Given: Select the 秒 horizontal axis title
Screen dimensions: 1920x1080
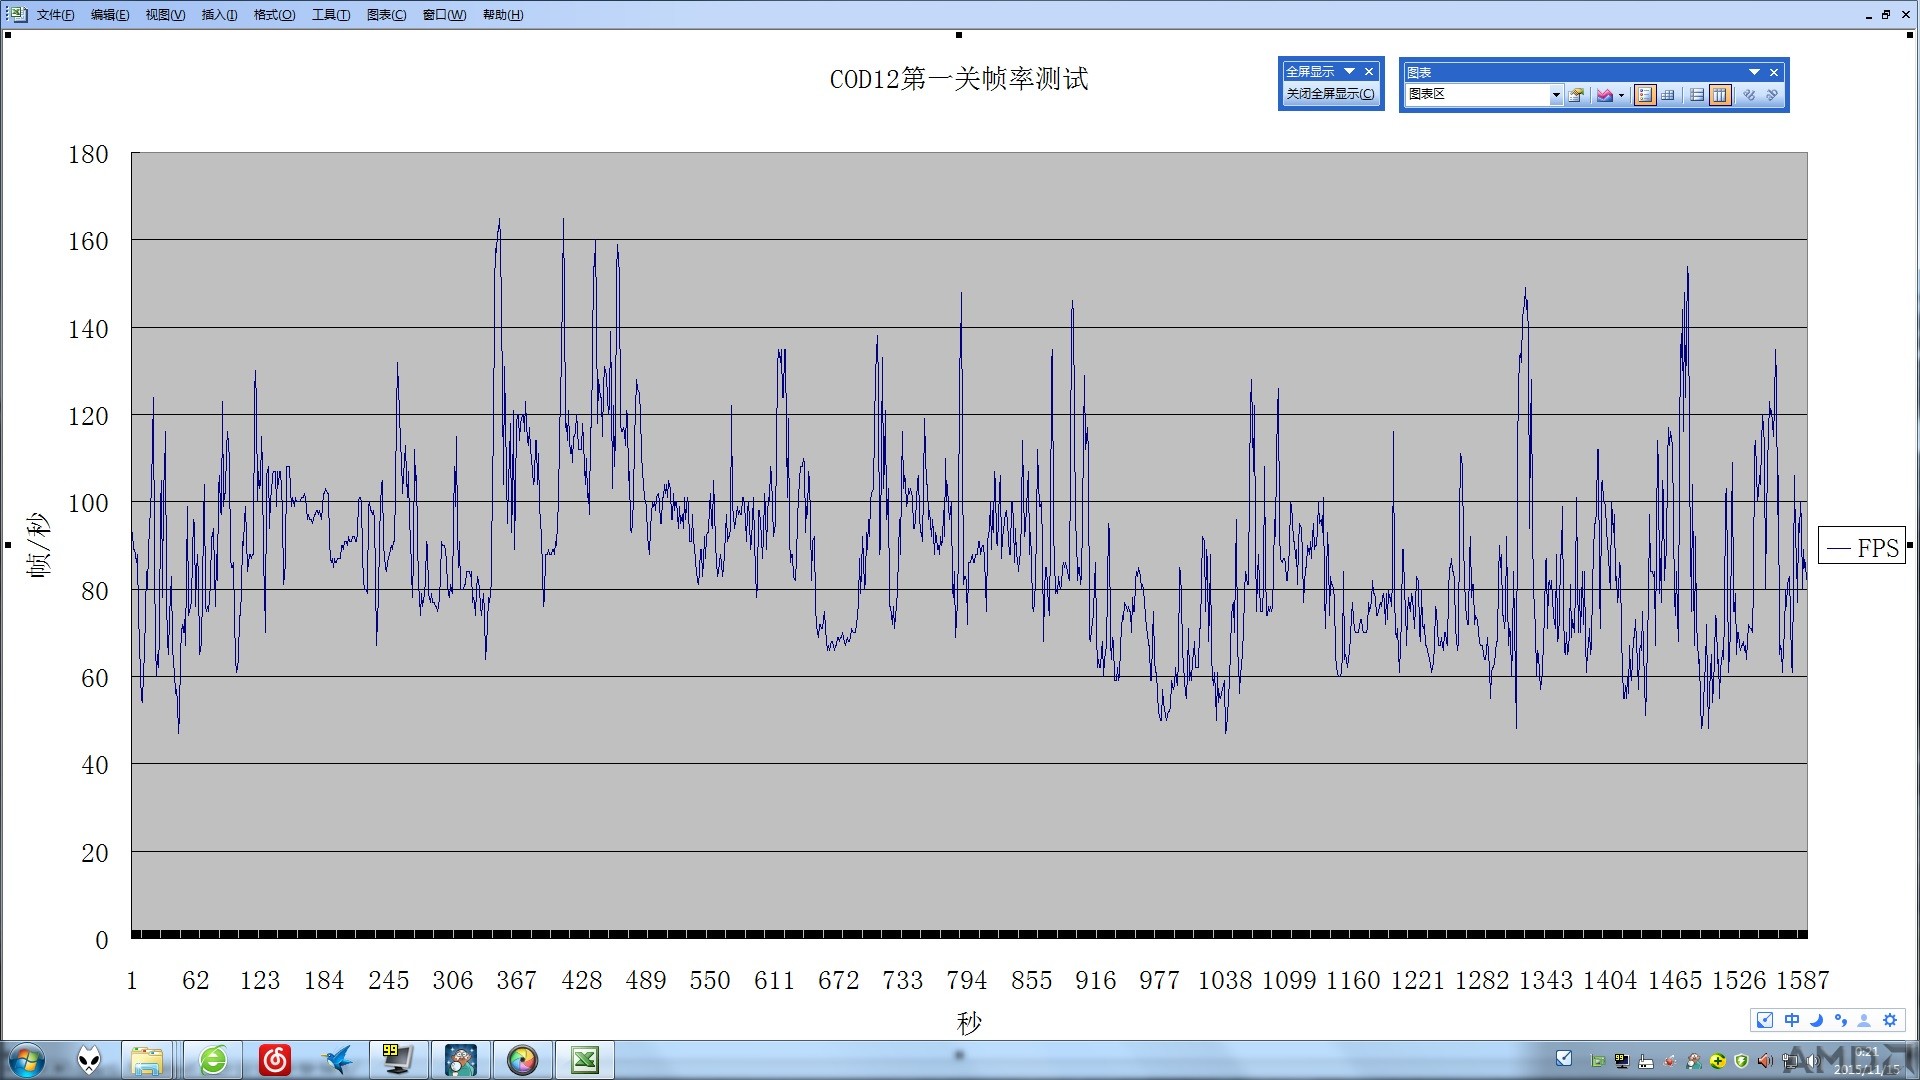Looking at the screenshot, I should 969,1023.
